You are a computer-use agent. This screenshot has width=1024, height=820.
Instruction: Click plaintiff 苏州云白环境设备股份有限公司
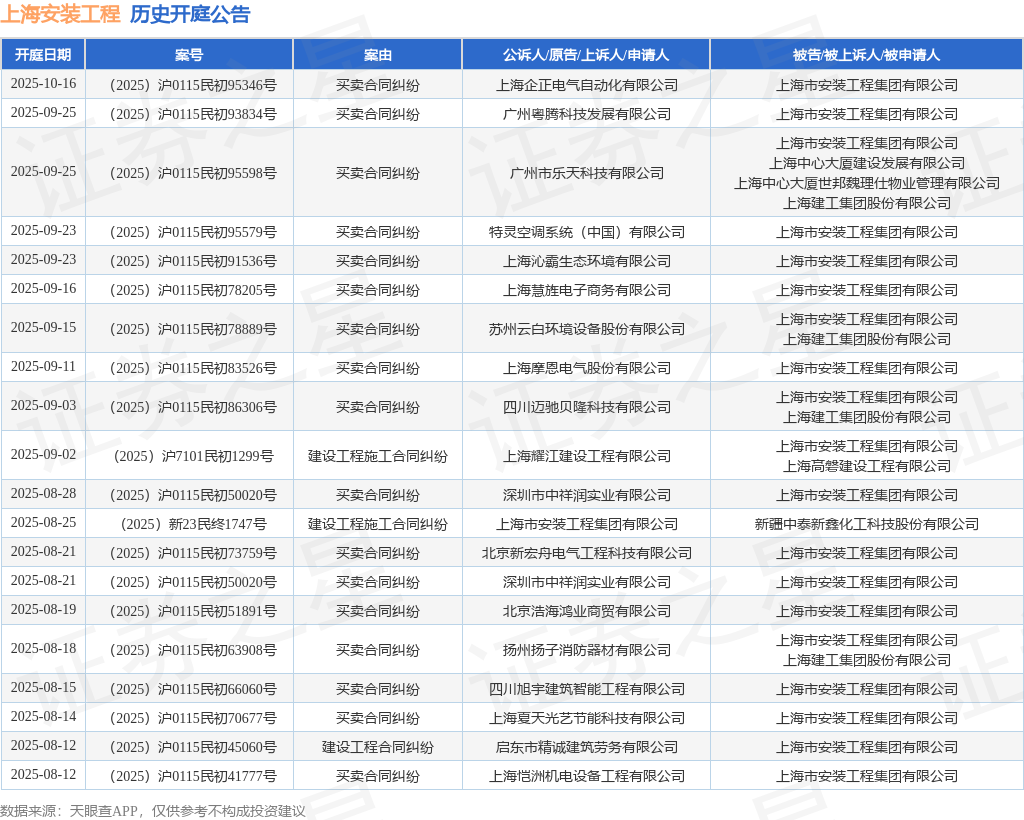pos(586,329)
